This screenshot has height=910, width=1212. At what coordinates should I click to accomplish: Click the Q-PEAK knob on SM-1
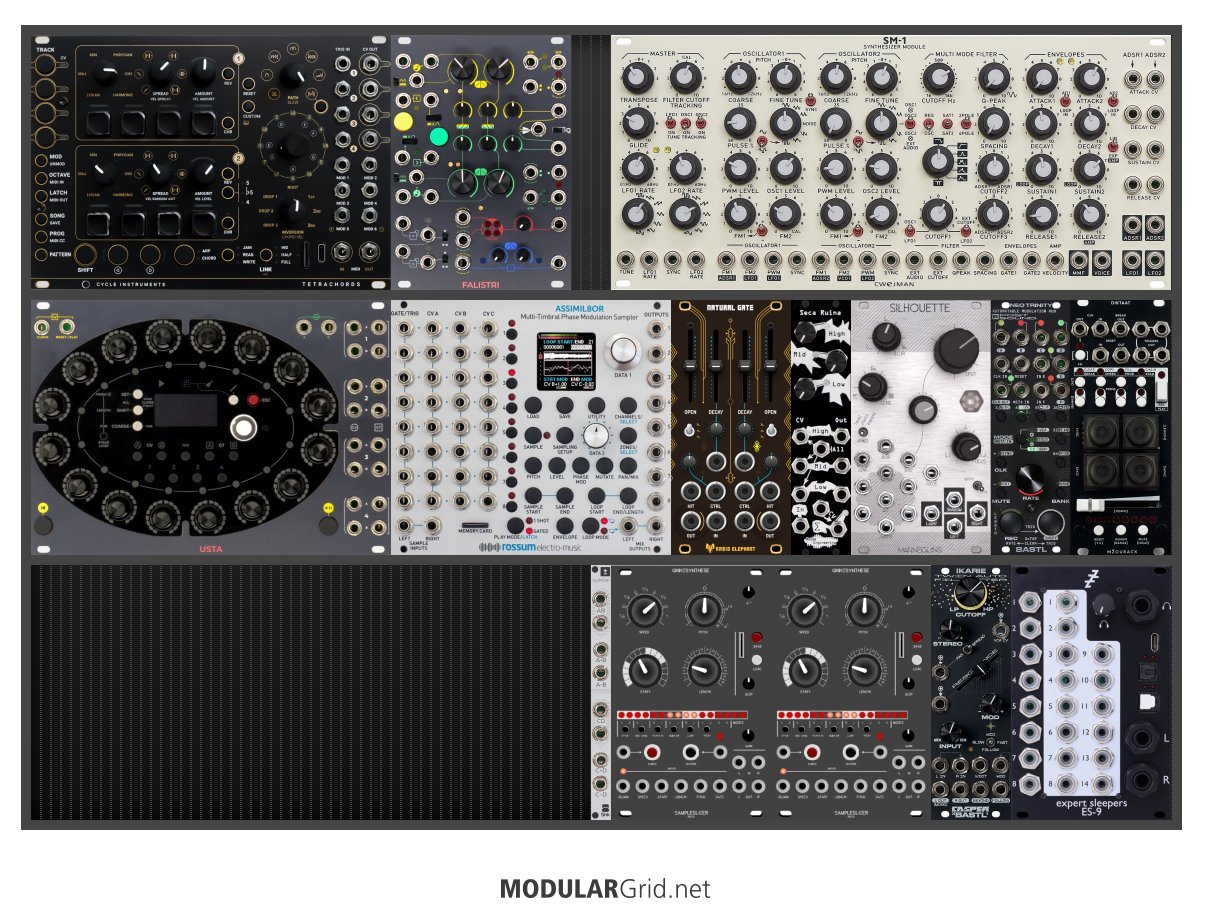(x=993, y=78)
